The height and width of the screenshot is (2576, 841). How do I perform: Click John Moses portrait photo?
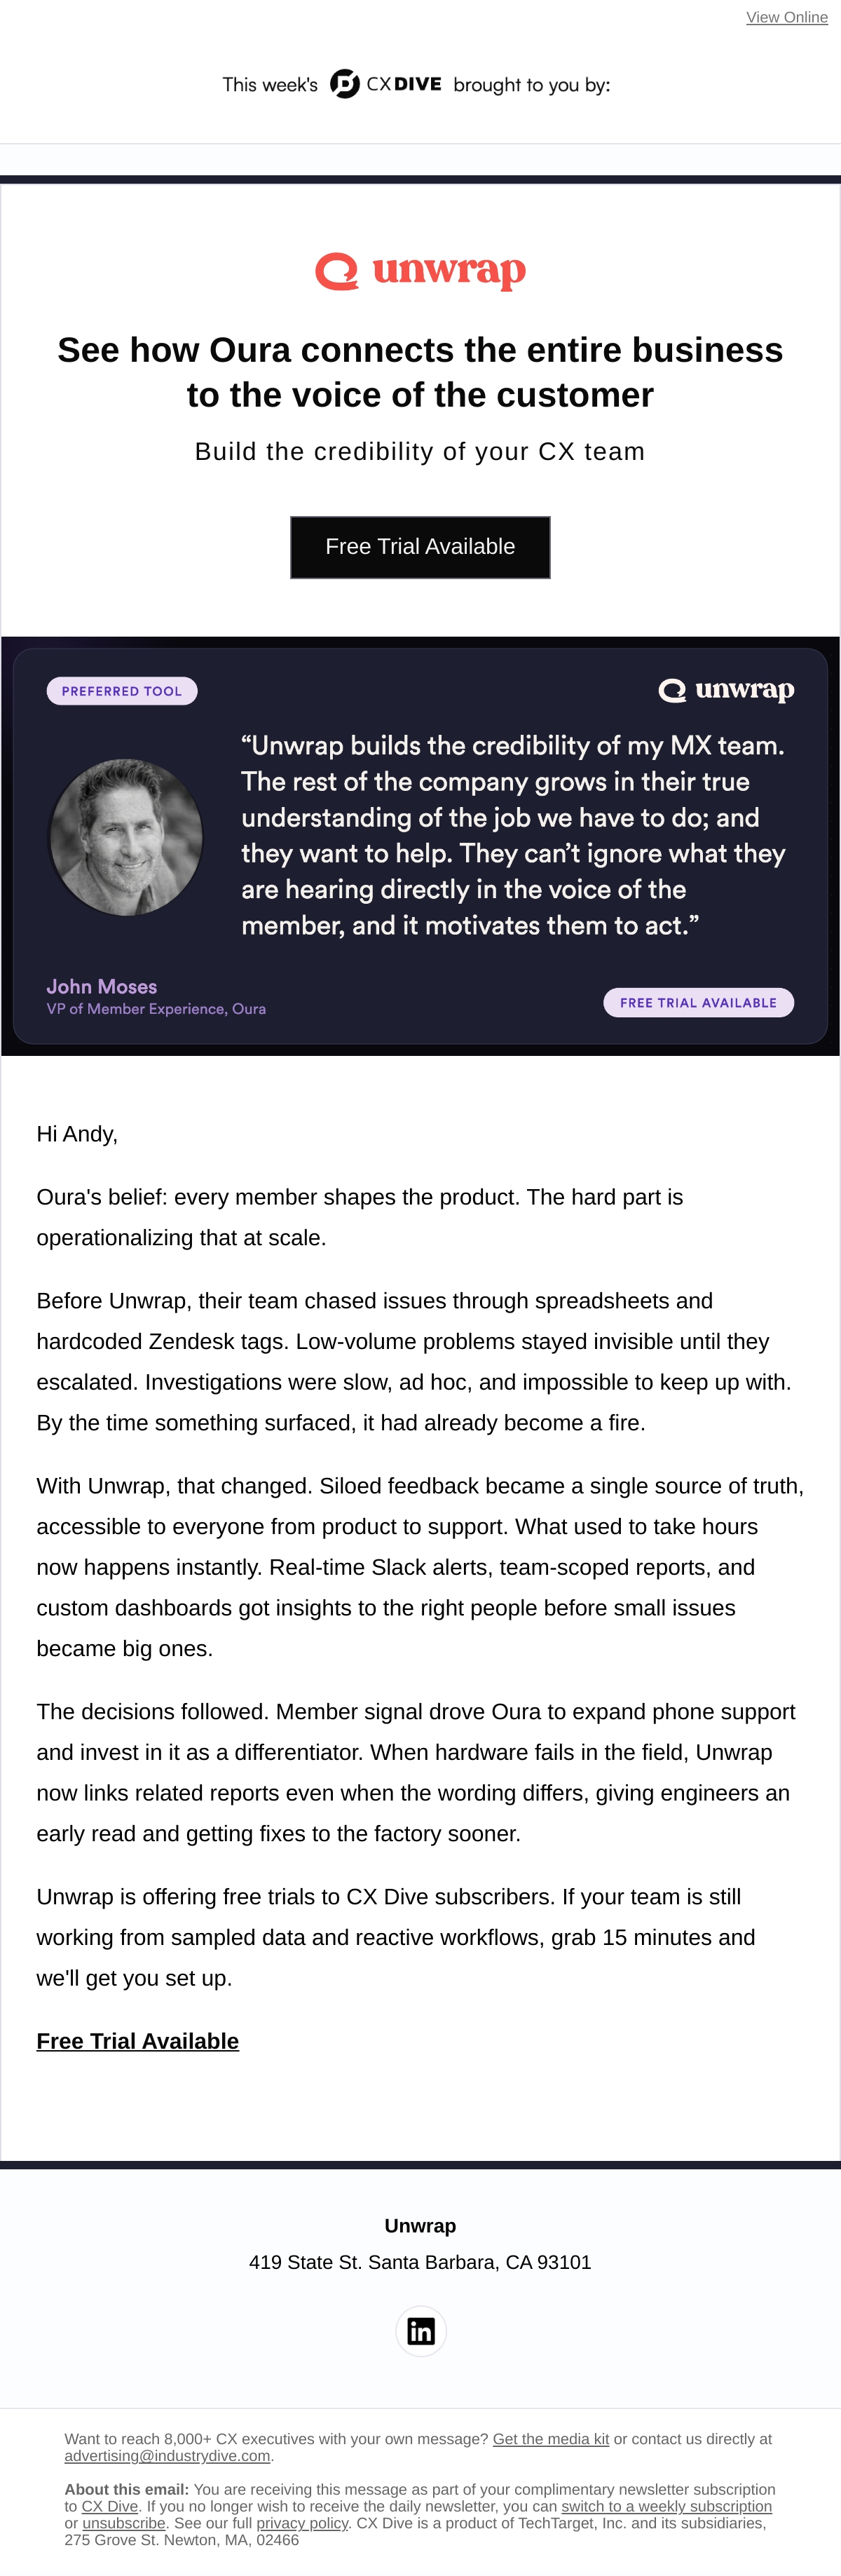coord(126,837)
